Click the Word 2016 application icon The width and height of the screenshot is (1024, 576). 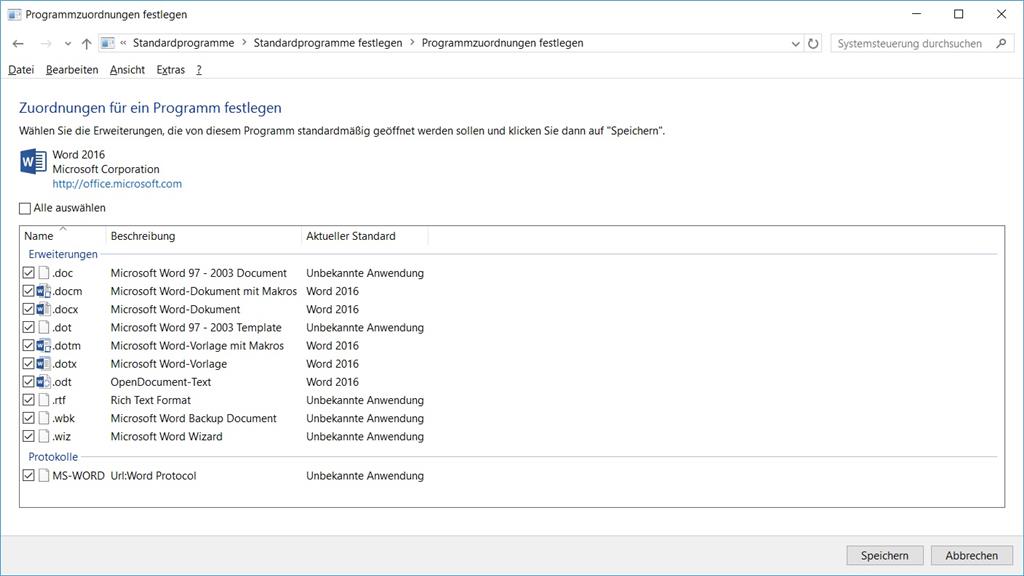[x=33, y=161]
